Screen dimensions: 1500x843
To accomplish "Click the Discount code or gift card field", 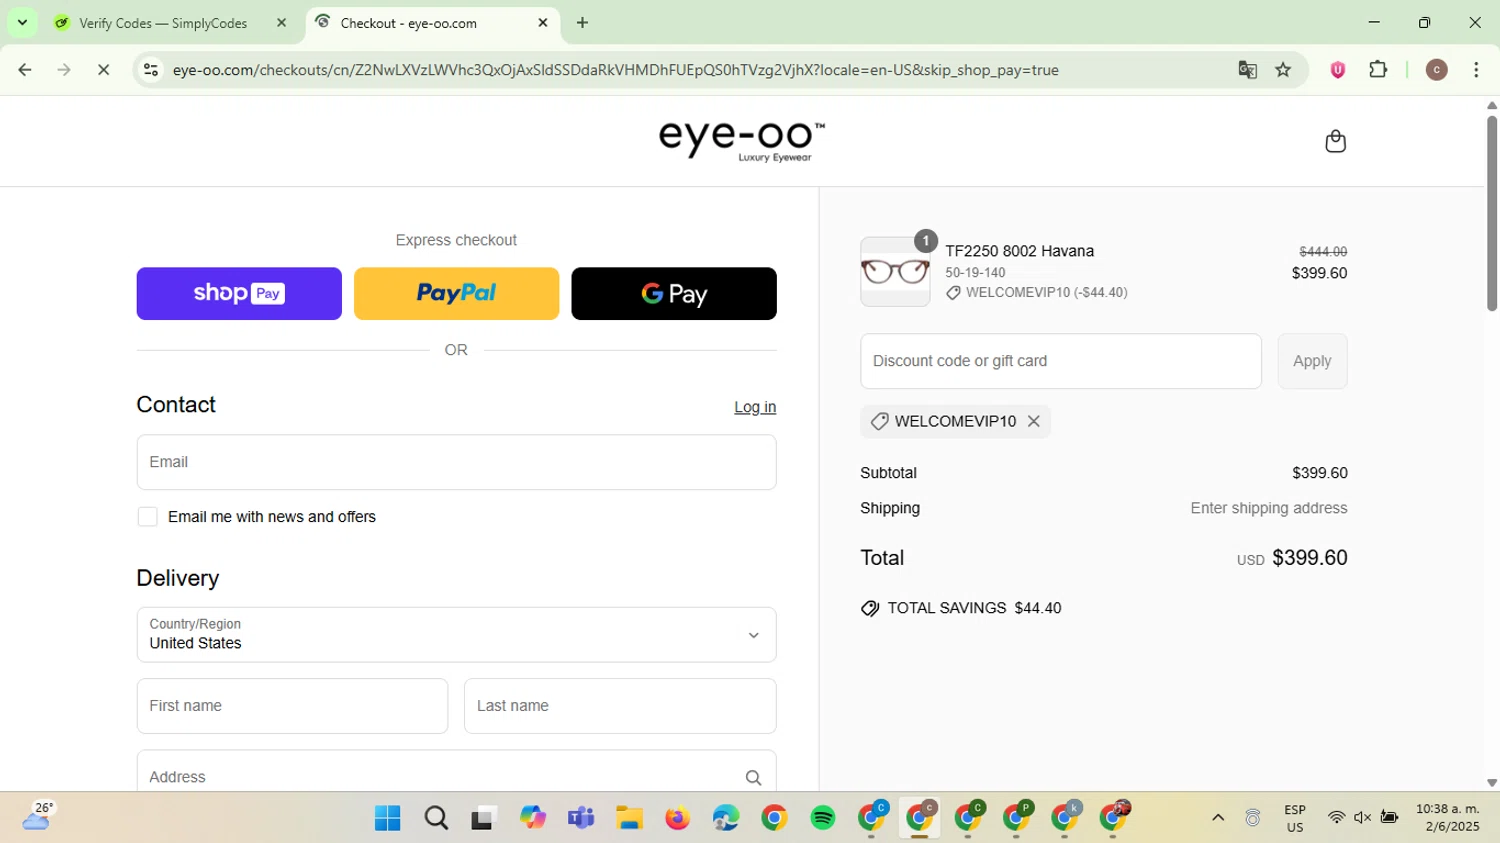I will click(x=1061, y=361).
